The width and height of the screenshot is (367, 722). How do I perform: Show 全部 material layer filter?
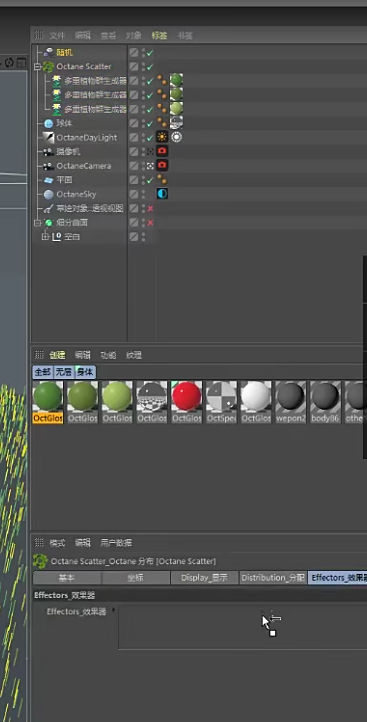pyautogui.click(x=43, y=372)
